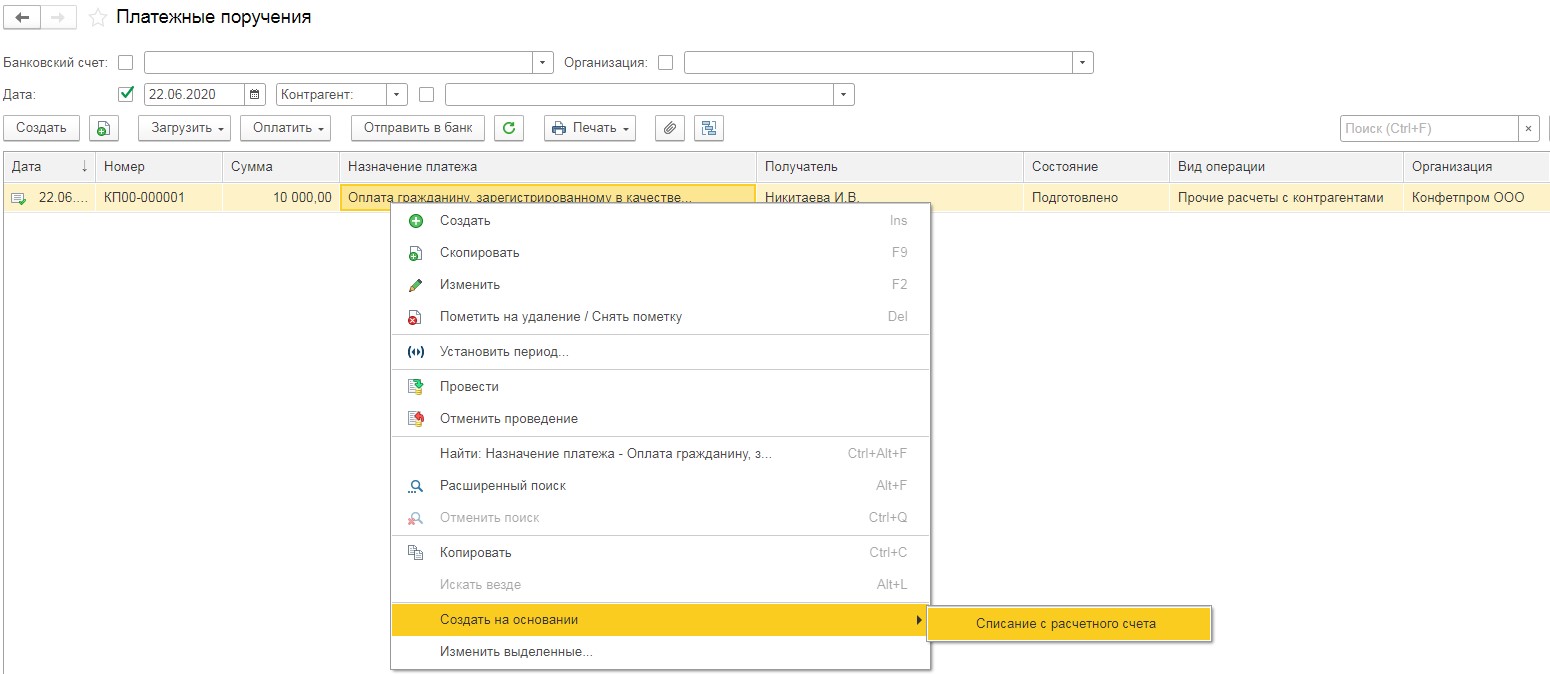Image resolution: width=1550 pixels, height=674 pixels.
Task: Clear the search field with x button
Action: point(1529,128)
